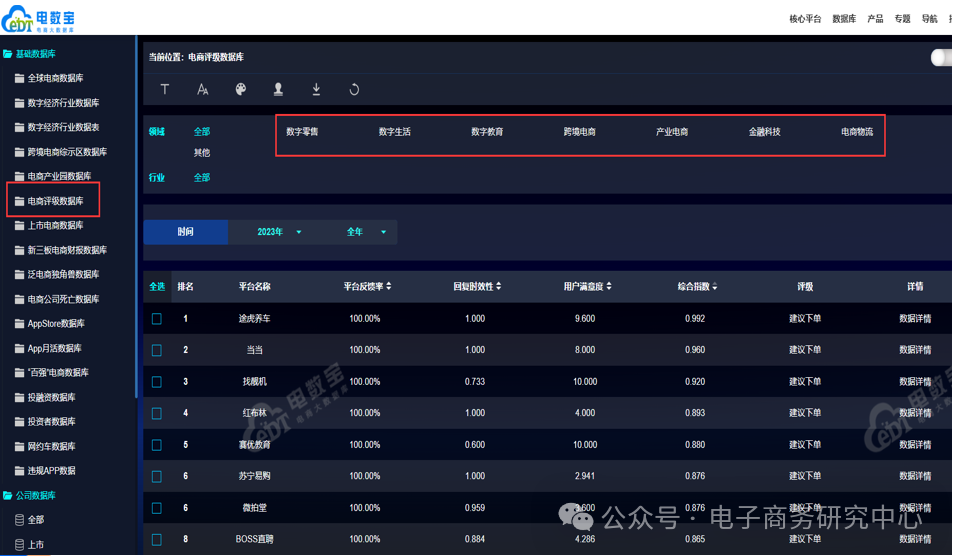953x556 pixels.
Task: Open 违规APP数据 in sidebar
Action: click(51, 470)
